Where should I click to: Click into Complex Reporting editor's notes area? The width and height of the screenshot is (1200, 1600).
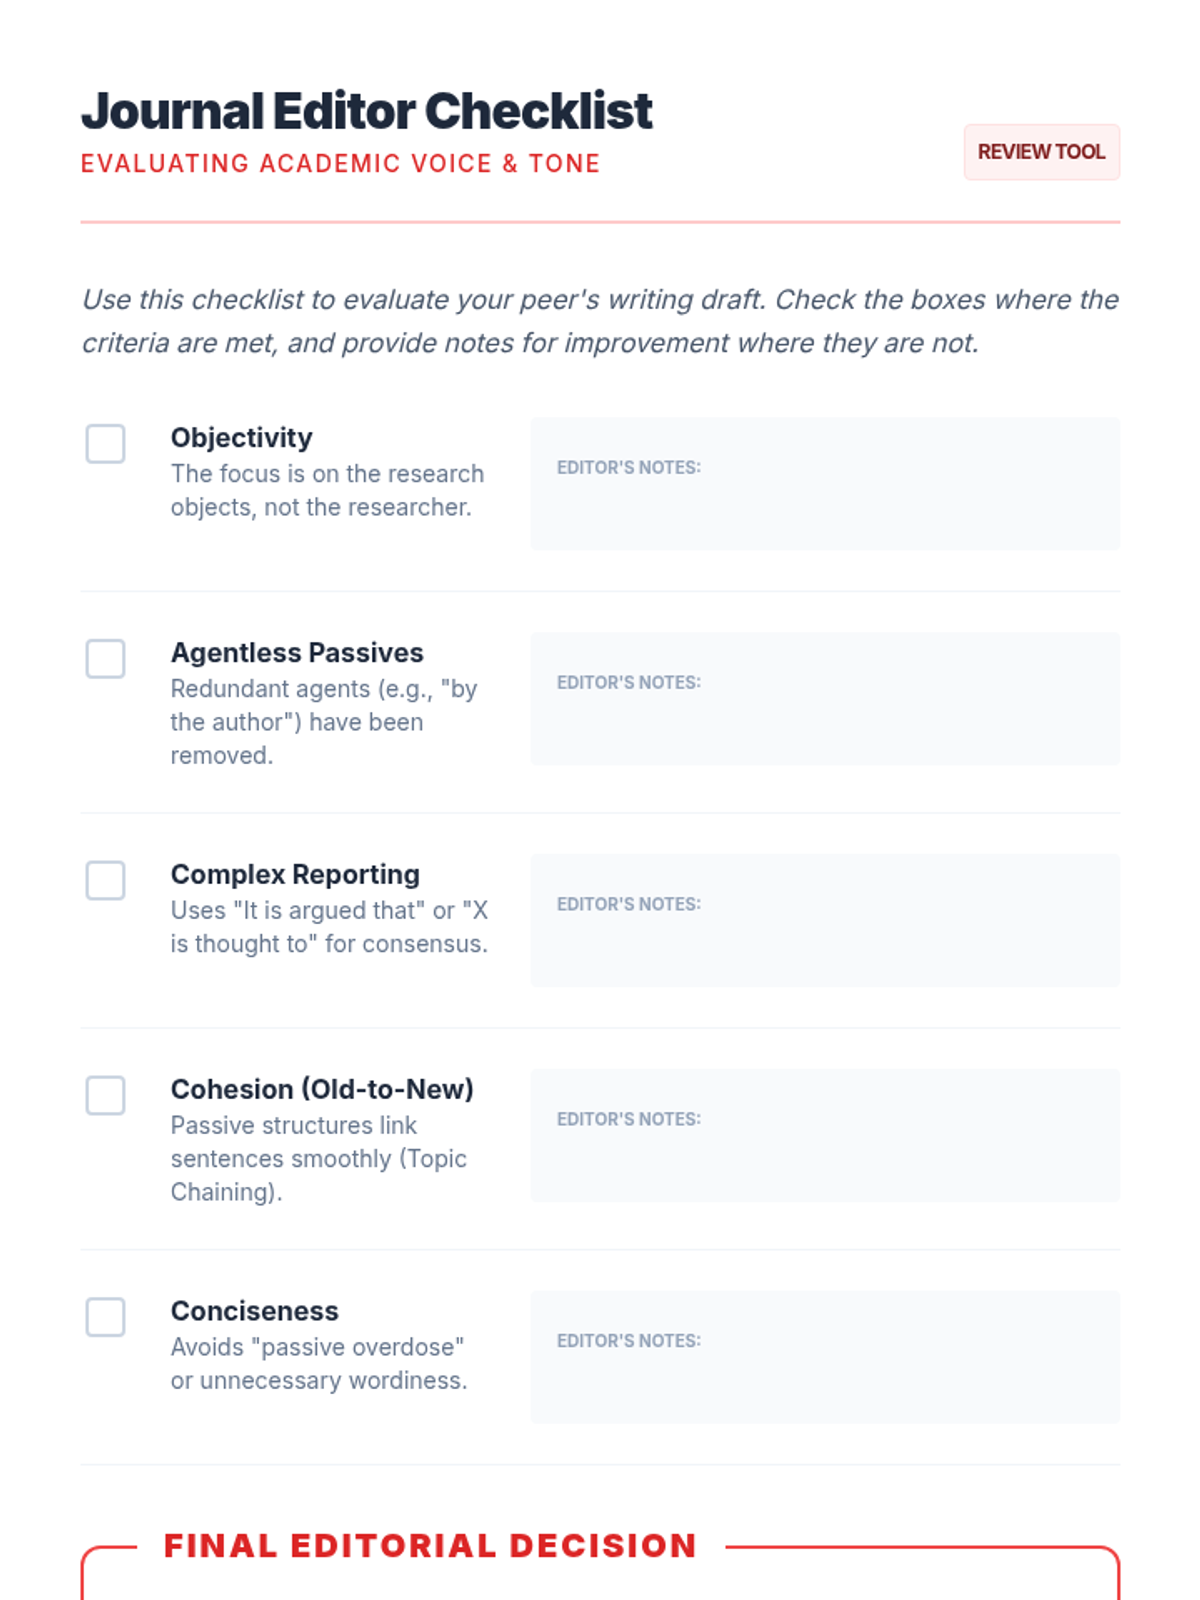(825, 921)
